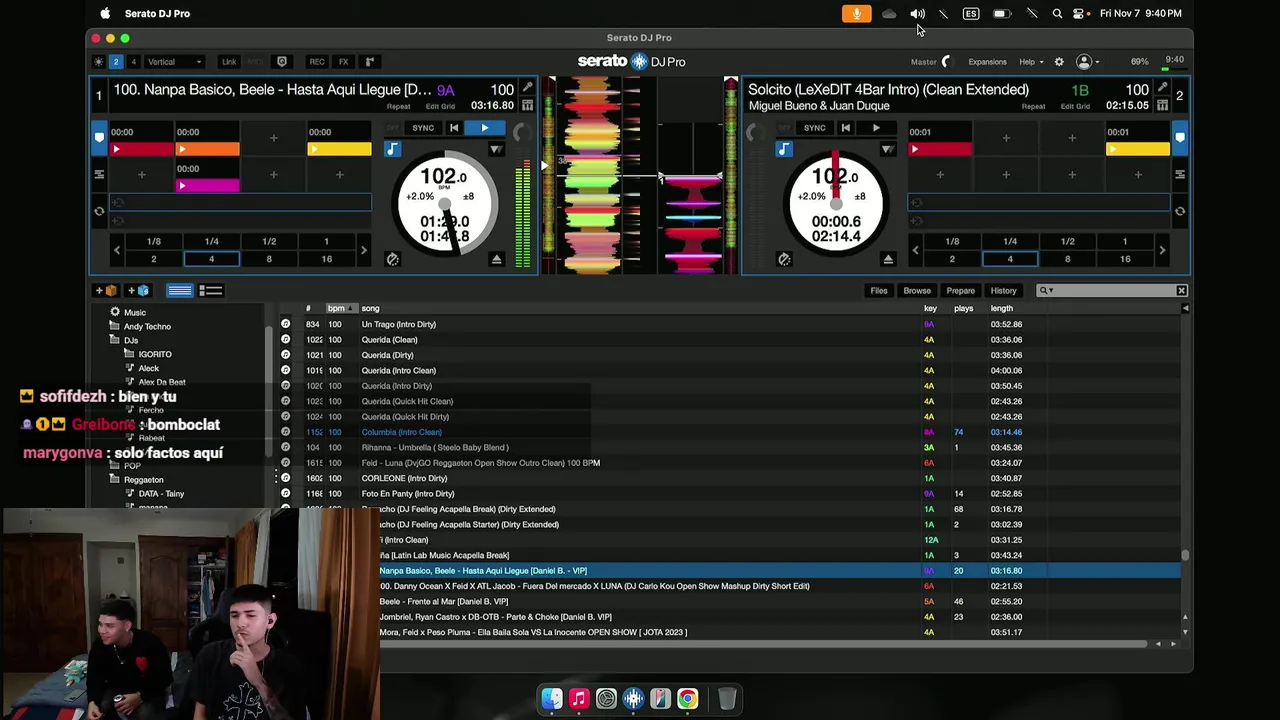Select the loops tab icon on deck 1
1280x720 pixels.
coord(99,211)
